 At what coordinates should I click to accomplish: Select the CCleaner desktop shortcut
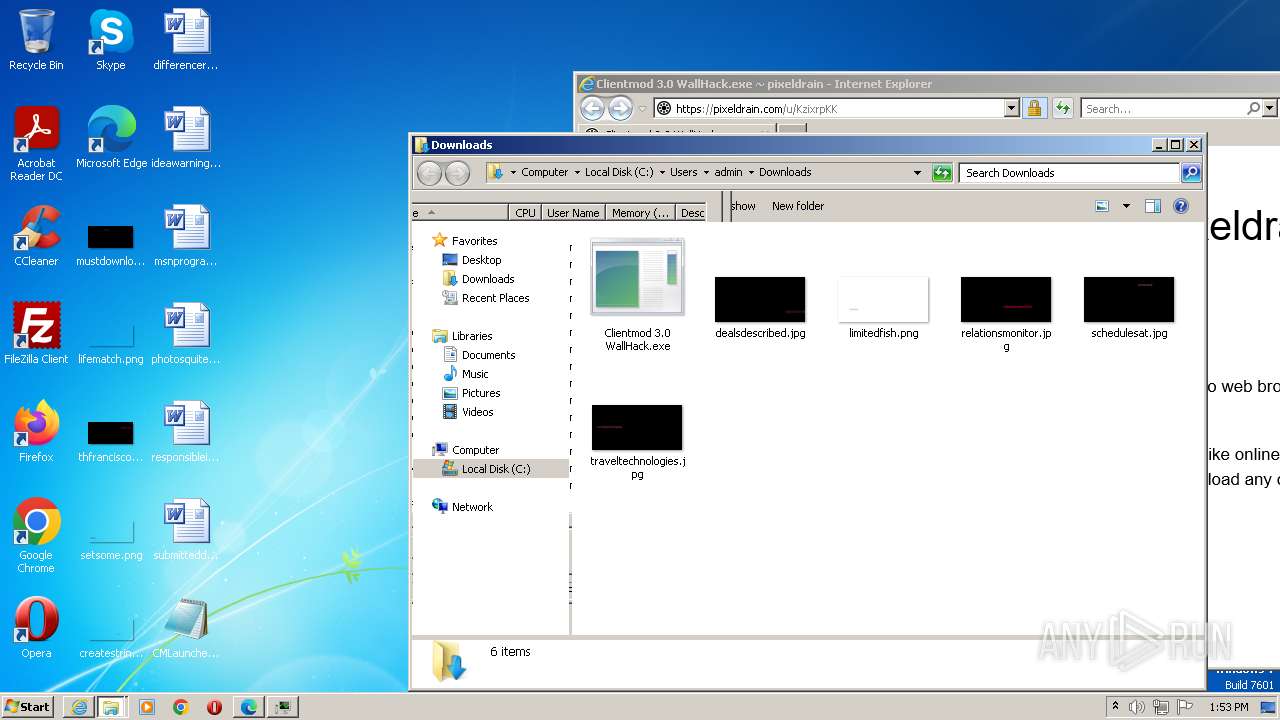coord(36,236)
